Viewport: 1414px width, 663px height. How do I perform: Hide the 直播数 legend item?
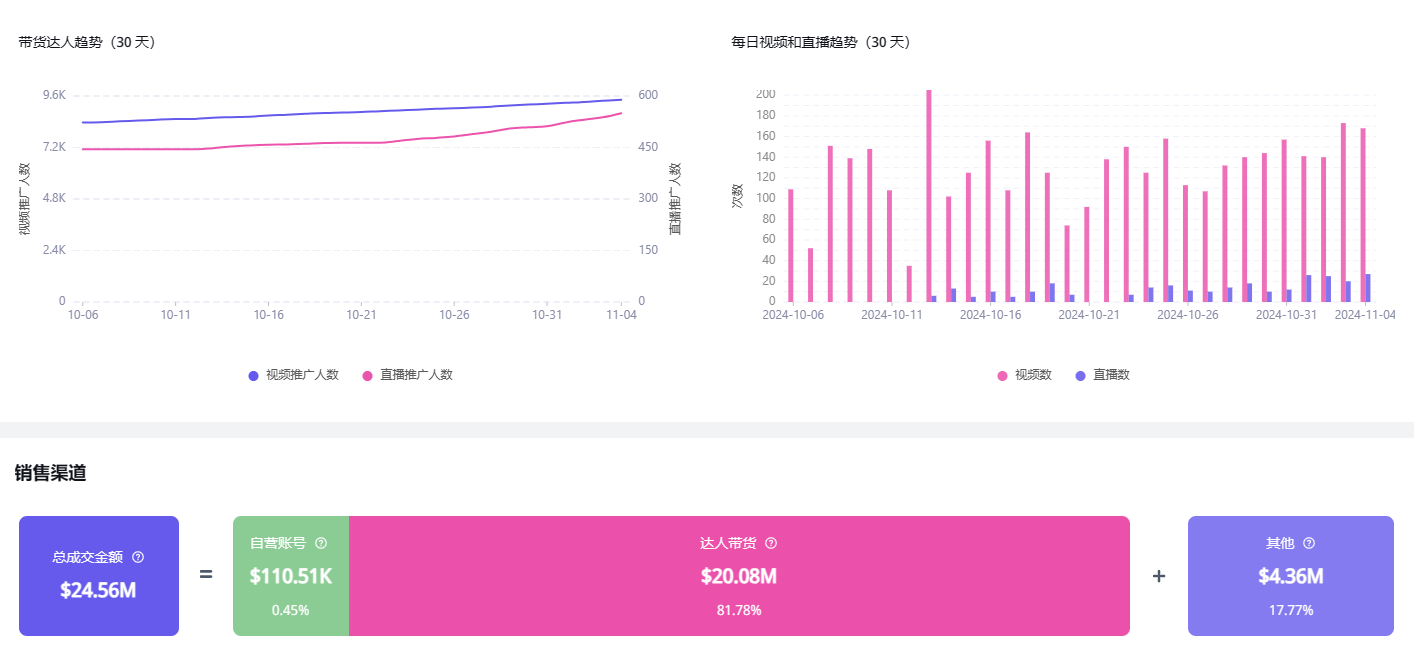coord(1102,375)
